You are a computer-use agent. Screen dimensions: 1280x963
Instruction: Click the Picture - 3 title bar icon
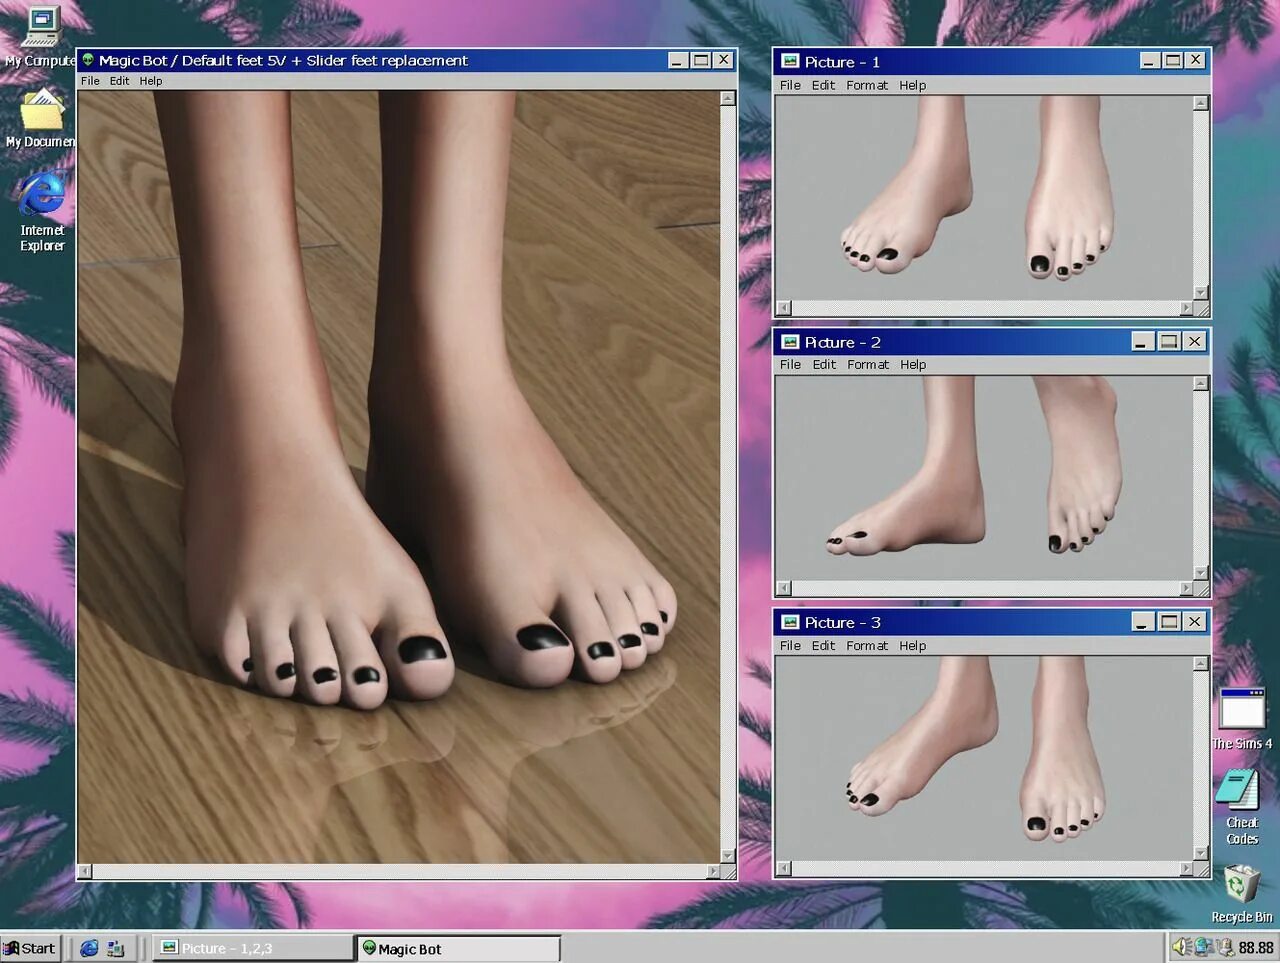point(790,622)
